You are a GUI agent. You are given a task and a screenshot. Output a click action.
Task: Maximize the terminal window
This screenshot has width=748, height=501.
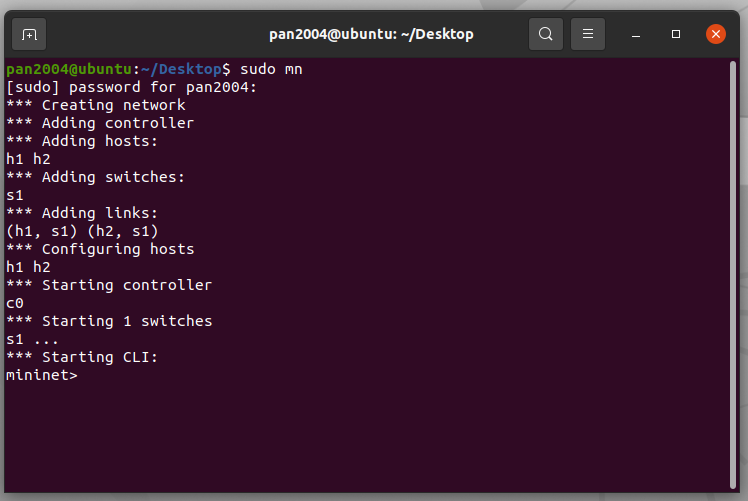(675, 34)
